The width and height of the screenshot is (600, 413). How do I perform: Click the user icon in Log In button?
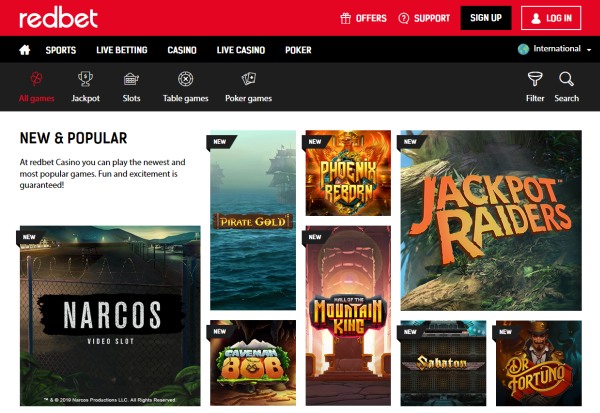(536, 18)
